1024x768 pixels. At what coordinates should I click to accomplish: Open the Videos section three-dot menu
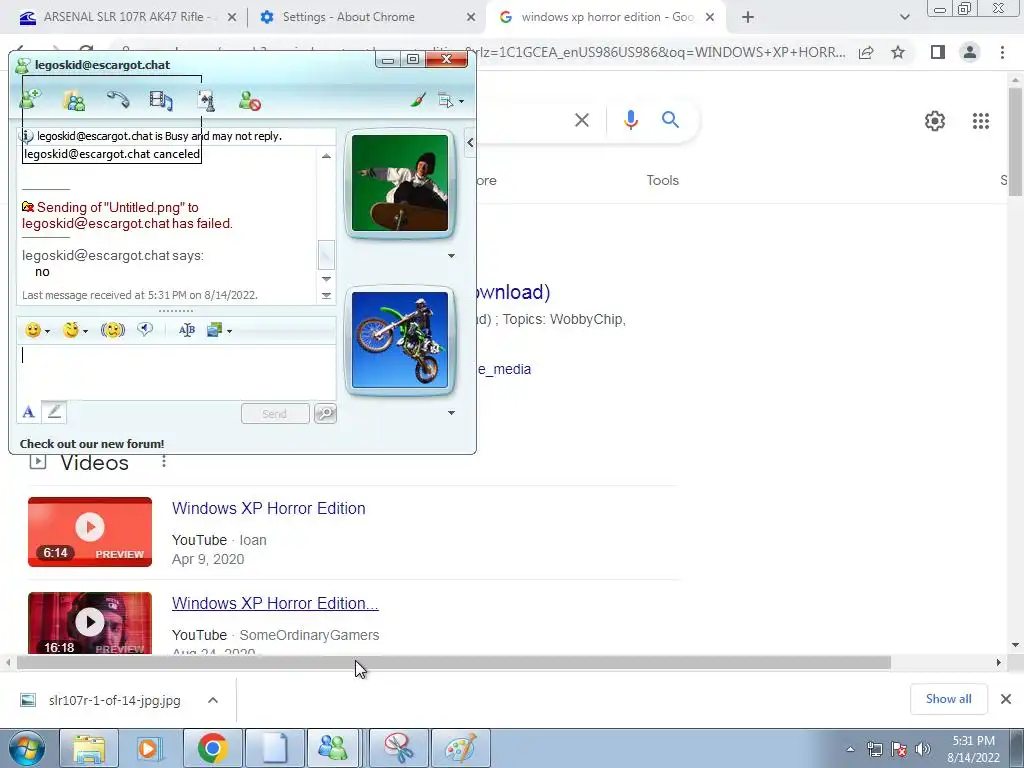point(164,462)
